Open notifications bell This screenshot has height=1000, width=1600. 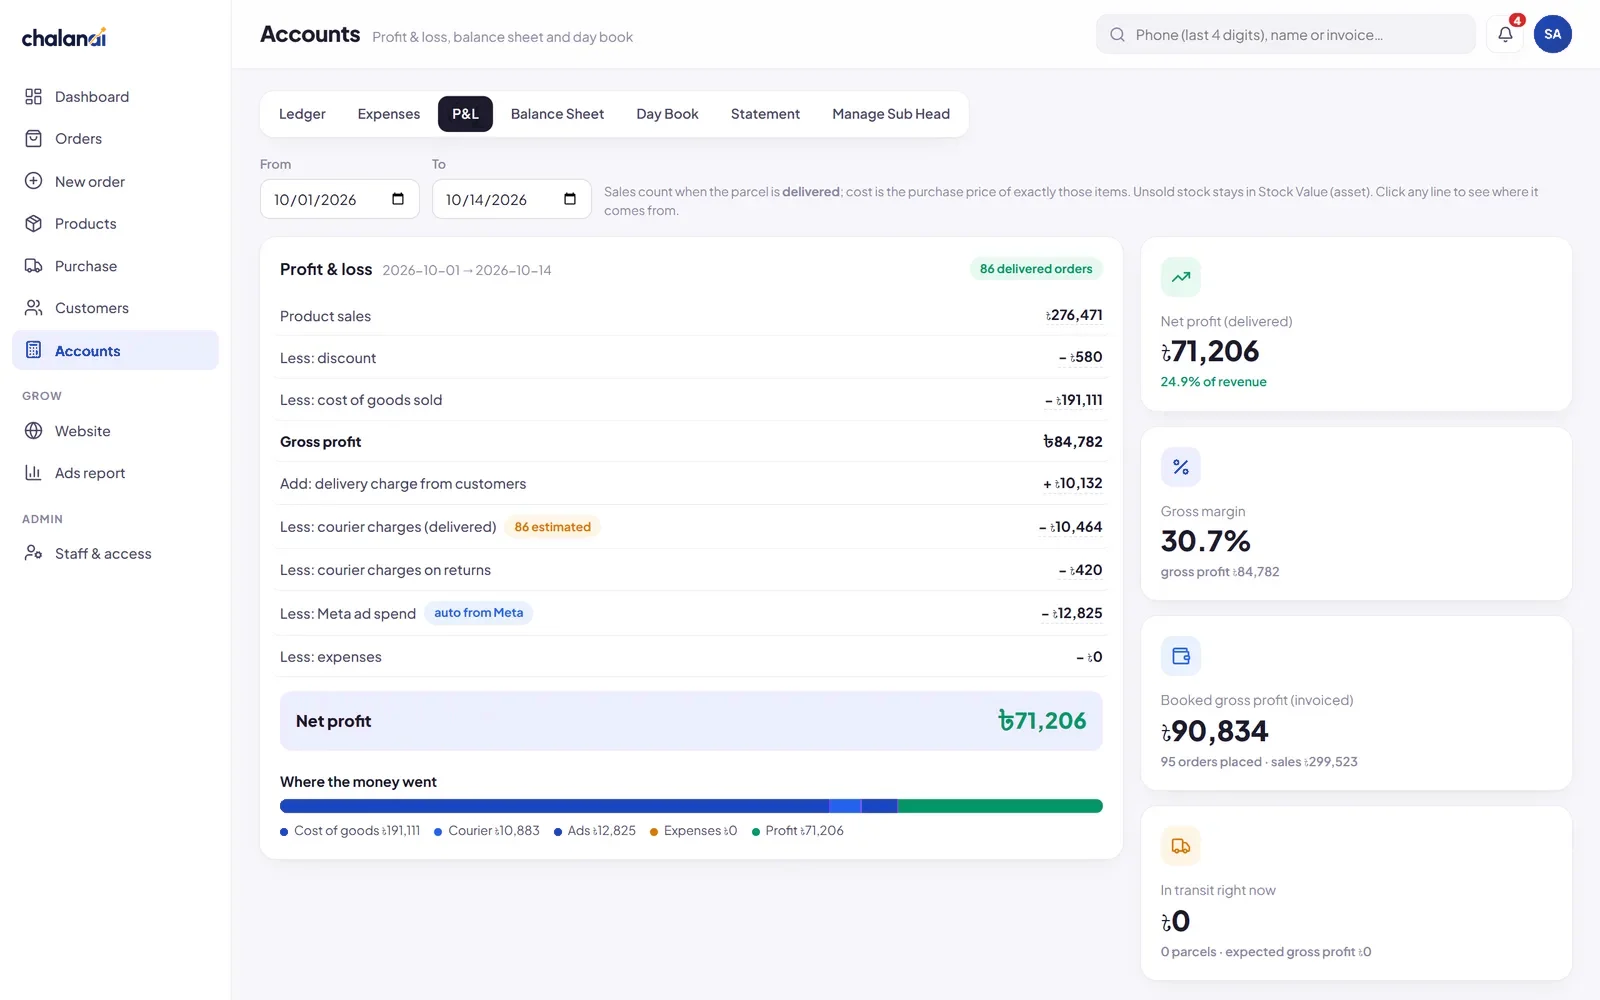[1505, 34]
